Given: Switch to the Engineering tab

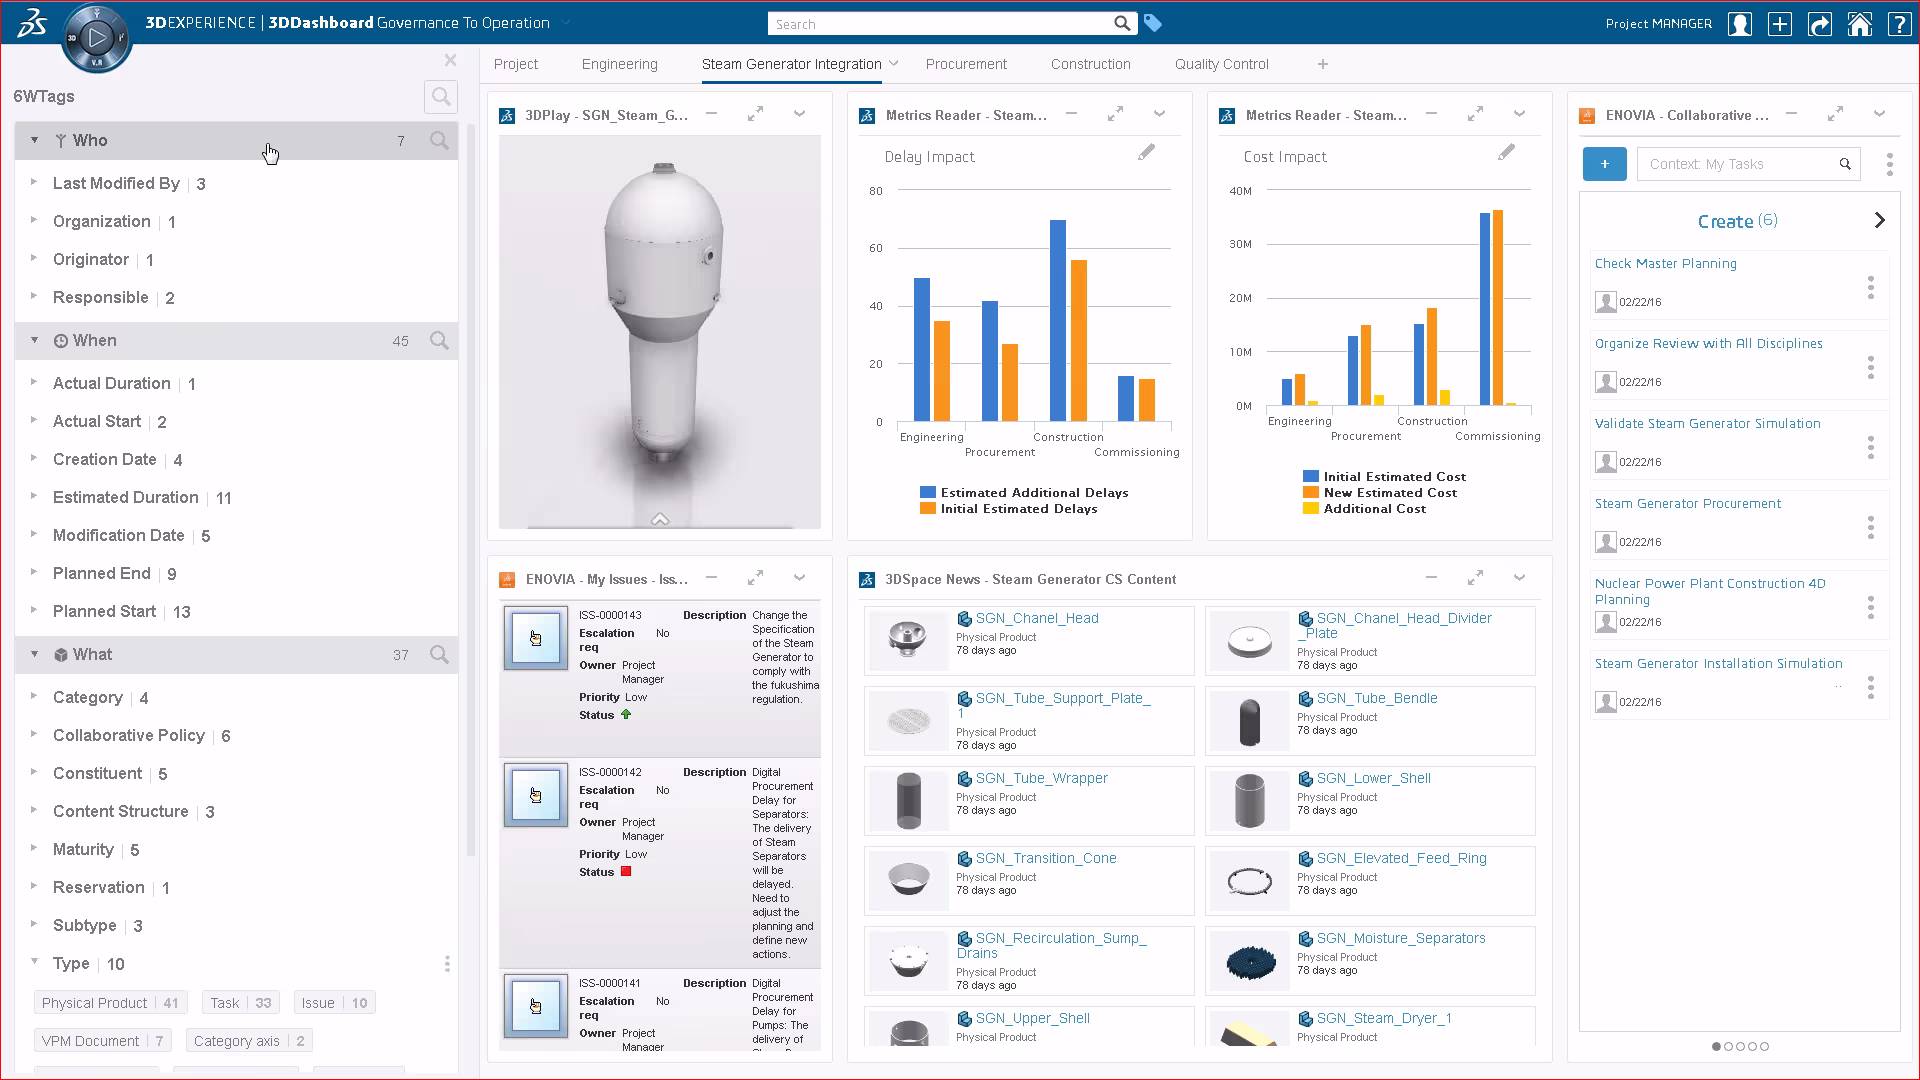Looking at the screenshot, I should click(620, 64).
